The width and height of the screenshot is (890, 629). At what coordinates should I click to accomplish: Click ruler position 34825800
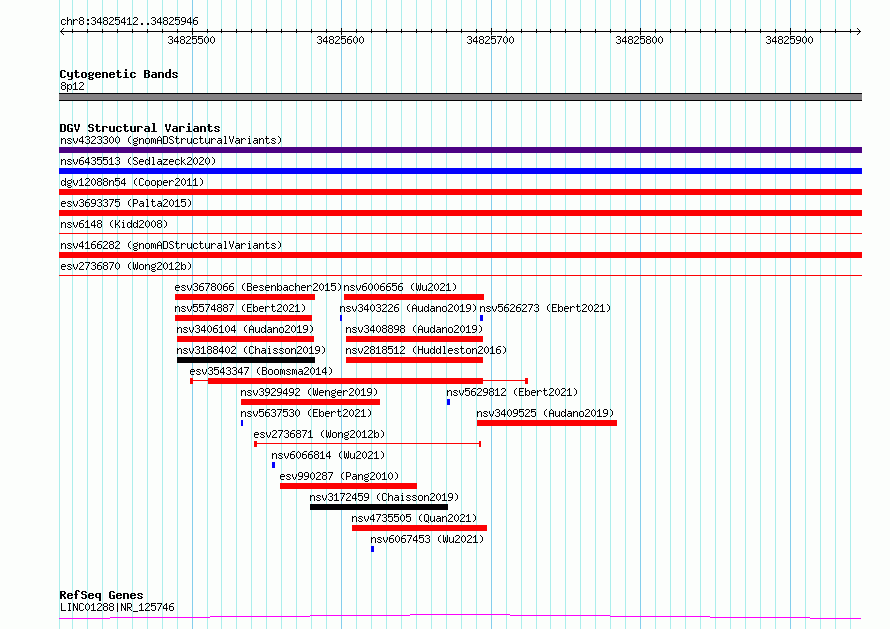[x=640, y=40]
